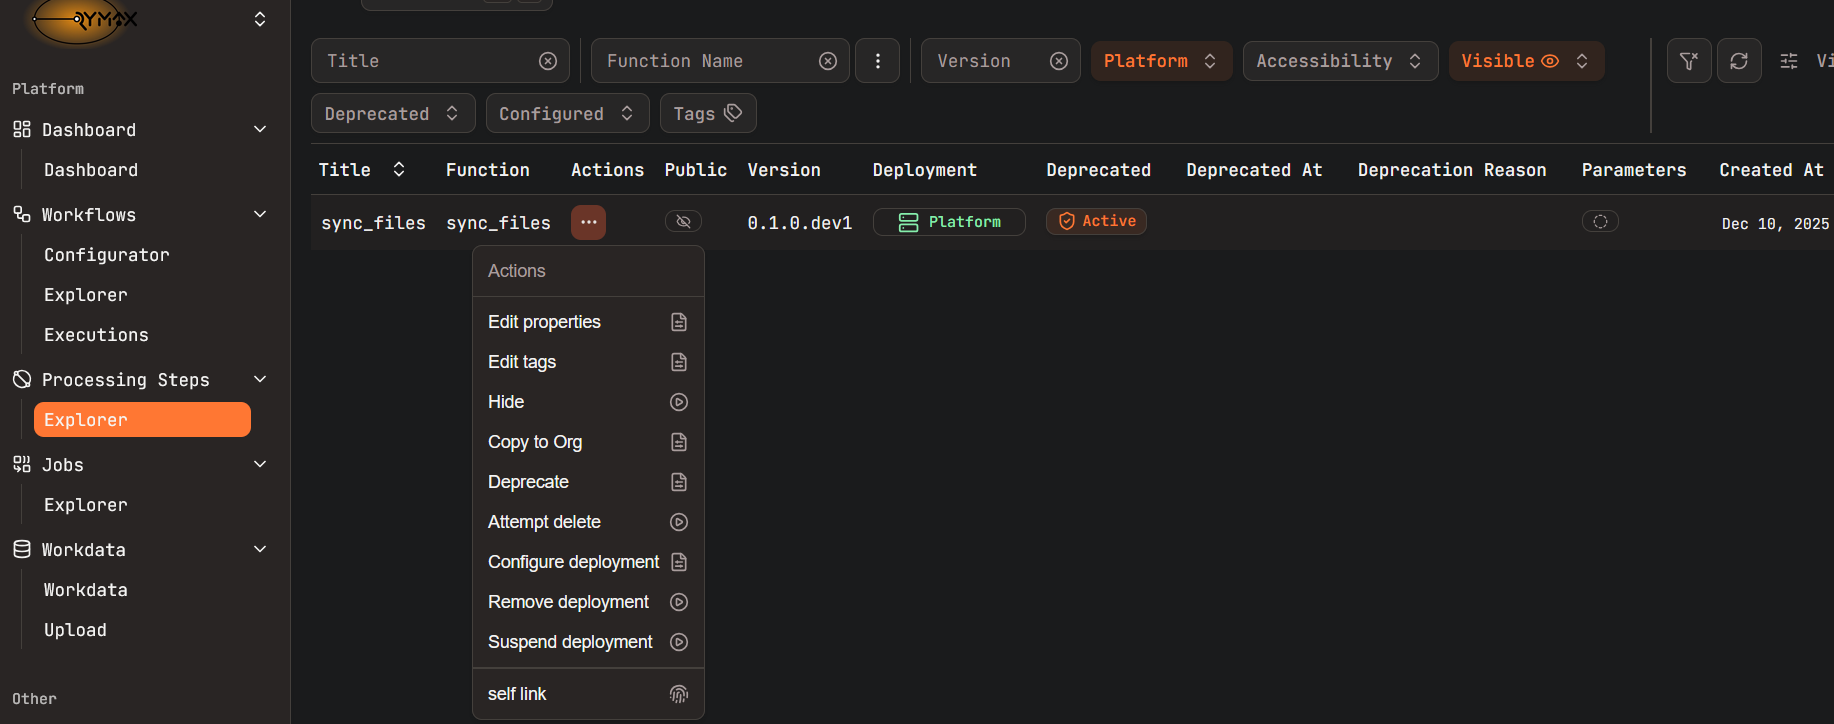
Task: Click the clear filters funnel icon
Action: click(1689, 61)
